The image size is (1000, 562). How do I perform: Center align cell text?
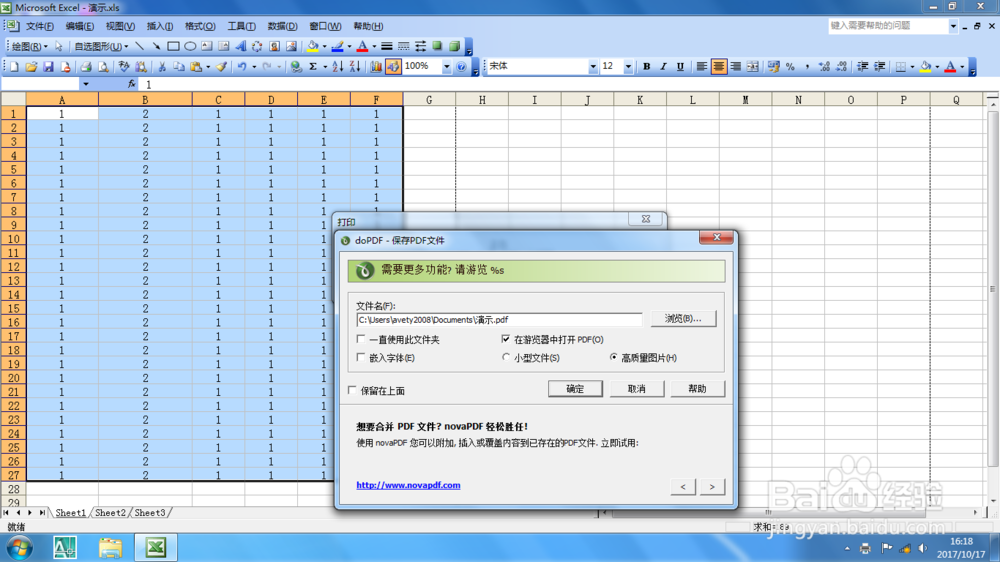click(x=719, y=66)
